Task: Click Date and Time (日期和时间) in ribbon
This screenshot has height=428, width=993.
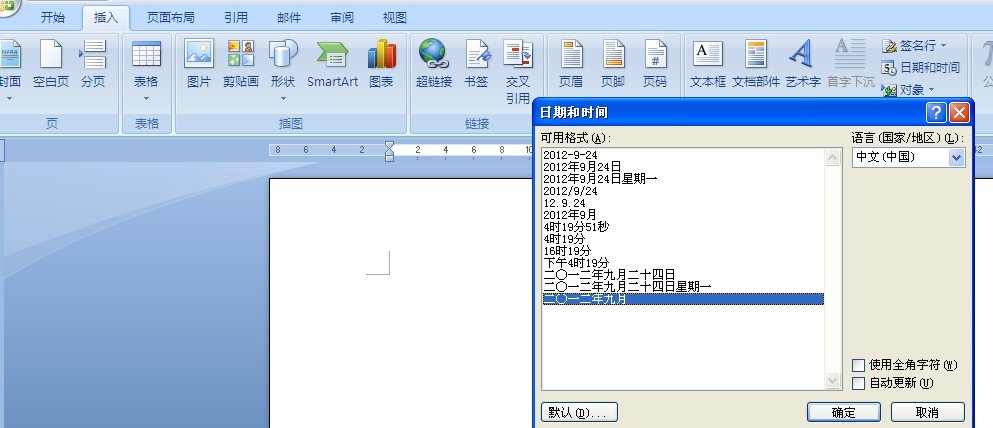Action: point(921,67)
